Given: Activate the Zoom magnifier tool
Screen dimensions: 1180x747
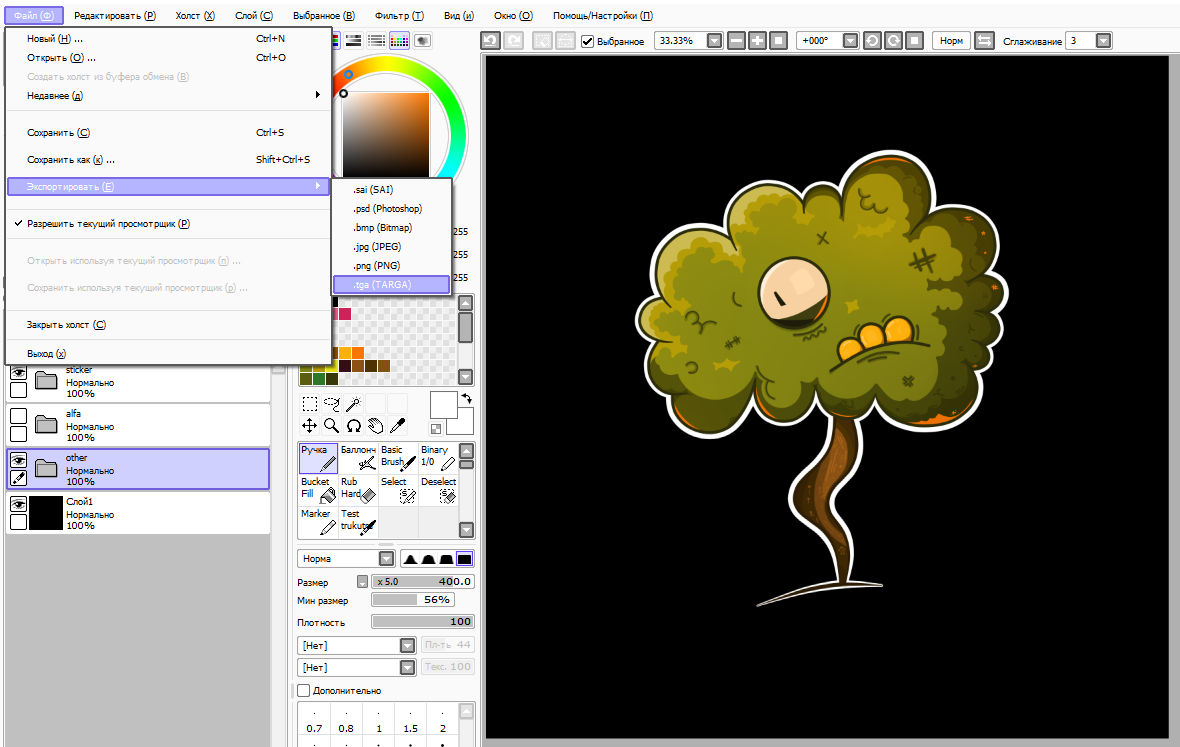Looking at the screenshot, I should coord(331,425).
